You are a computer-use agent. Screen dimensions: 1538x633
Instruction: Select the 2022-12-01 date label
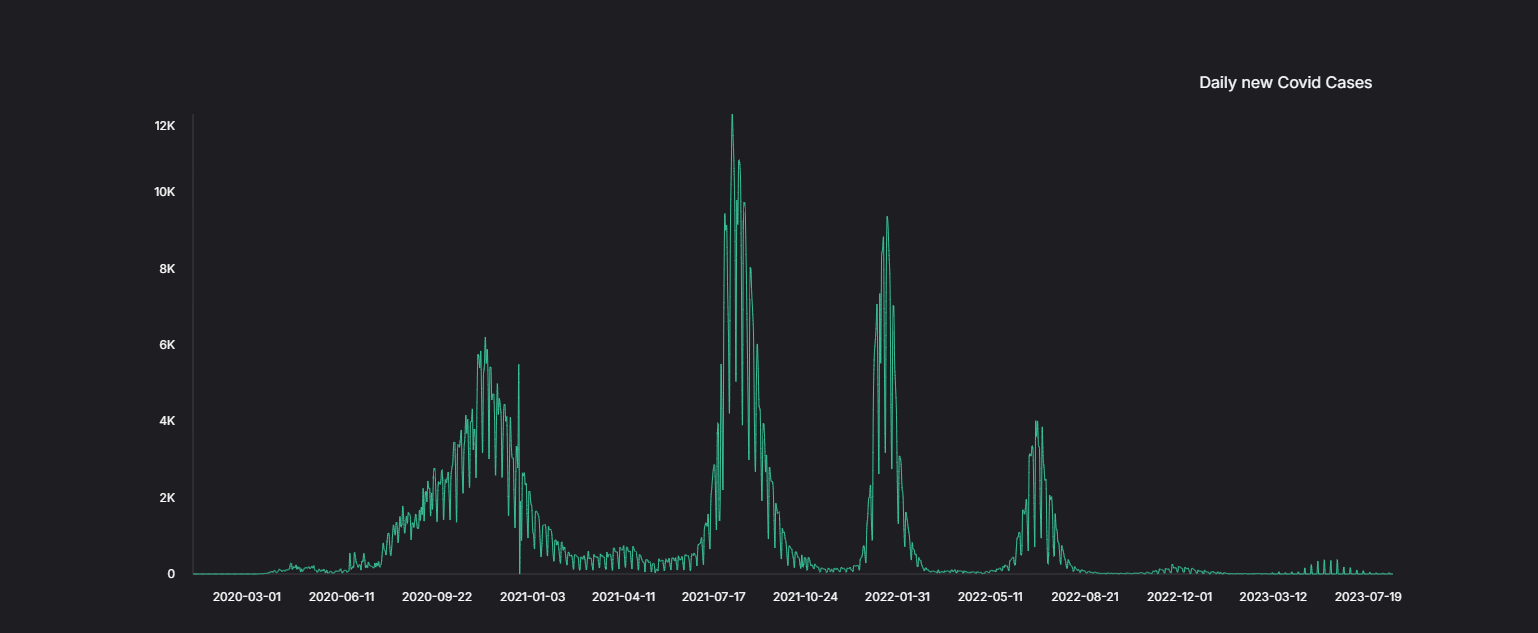coord(1179,597)
